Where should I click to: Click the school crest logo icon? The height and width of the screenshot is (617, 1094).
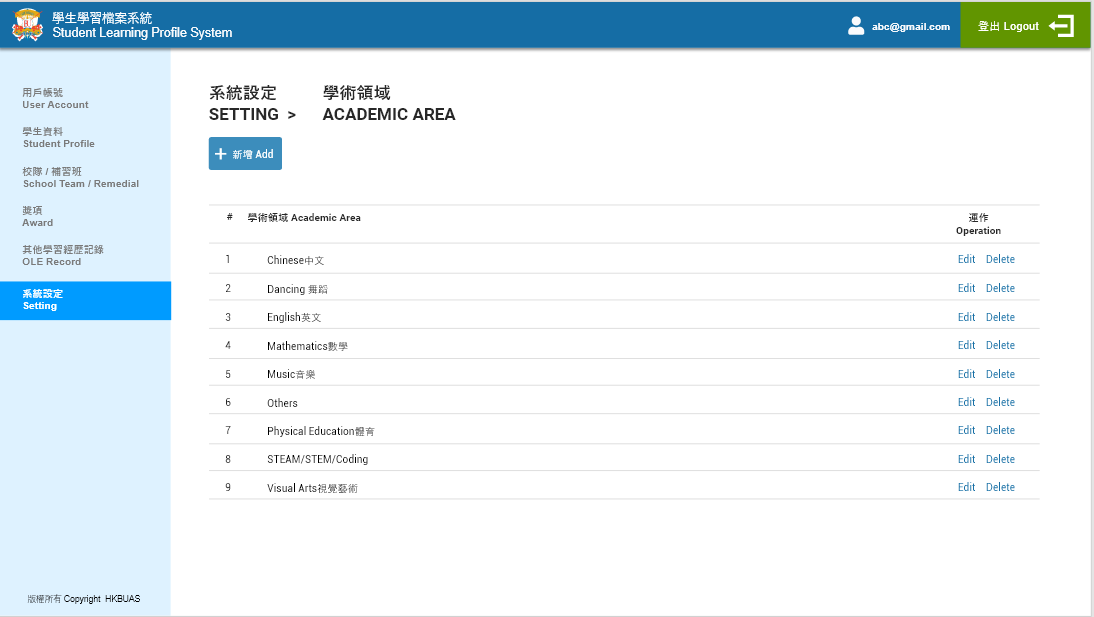[28, 25]
